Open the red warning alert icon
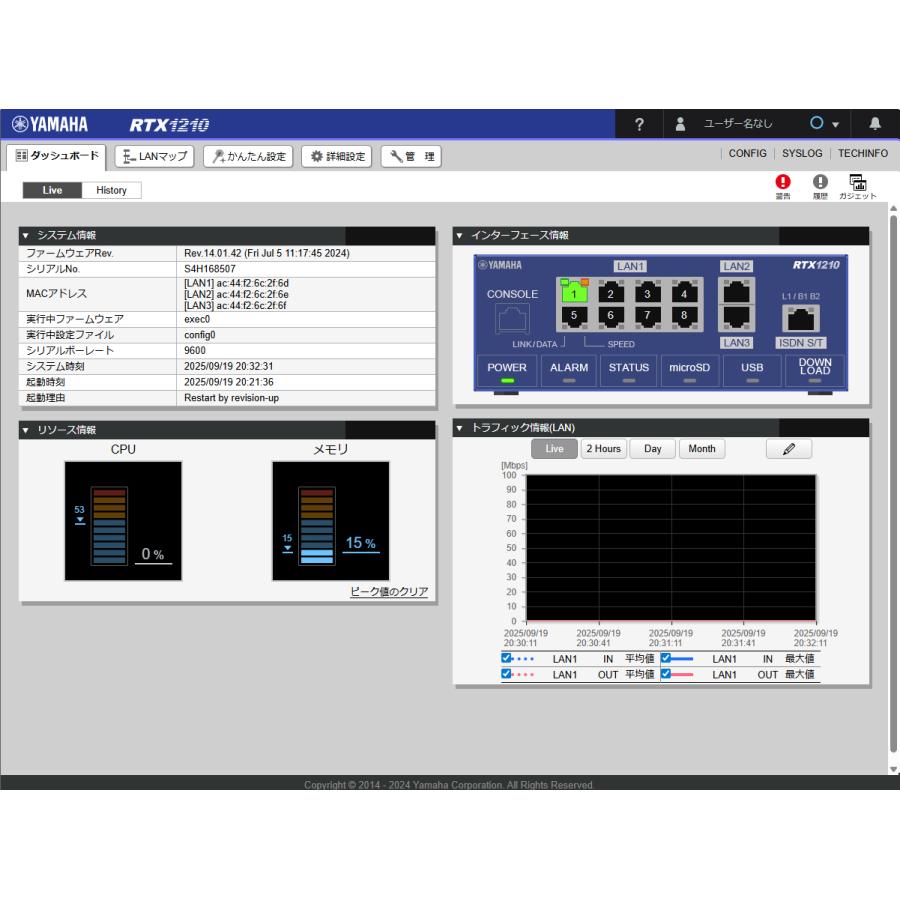 [782, 182]
